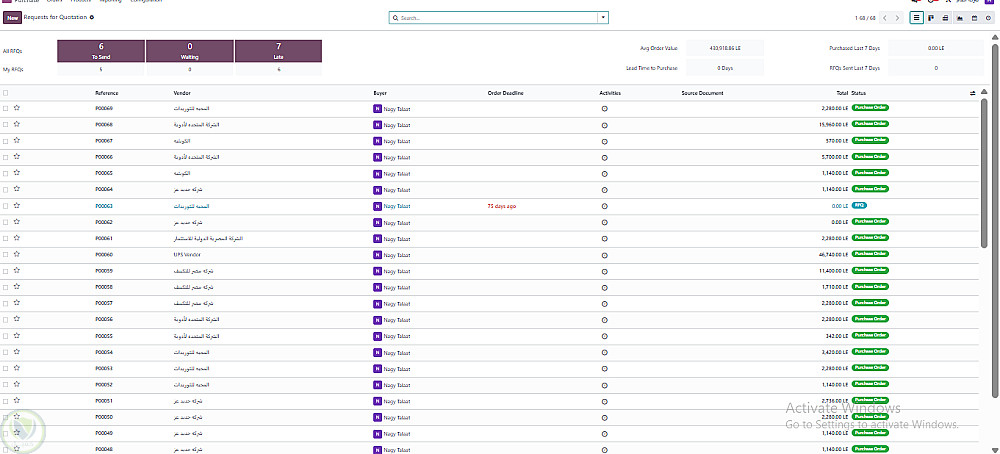Viewport: 1000px width, 454px height.
Task: Star the P00067 order as favorite
Action: 17,140
